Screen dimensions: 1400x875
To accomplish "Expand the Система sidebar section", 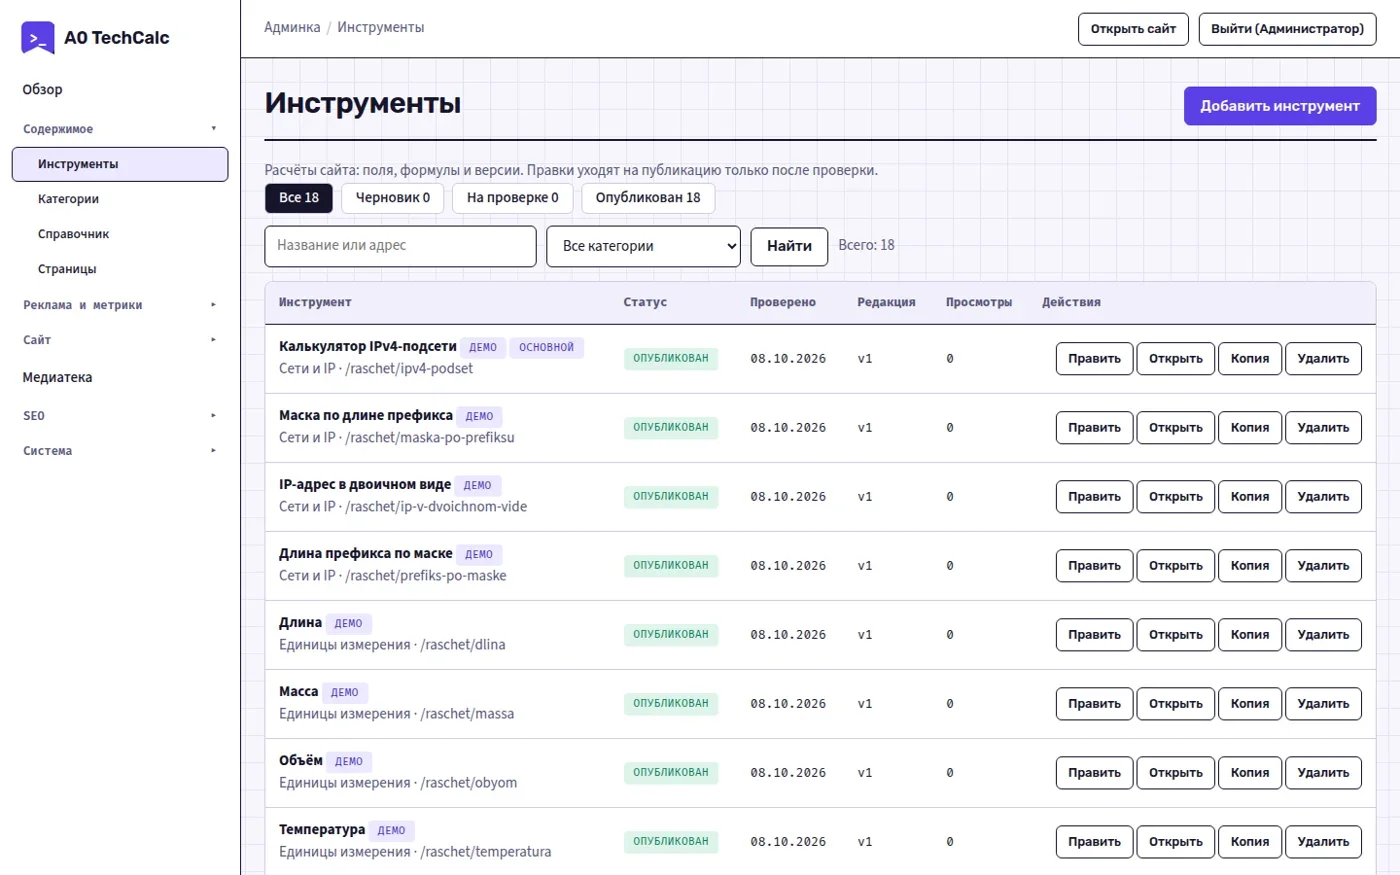I will point(120,451).
